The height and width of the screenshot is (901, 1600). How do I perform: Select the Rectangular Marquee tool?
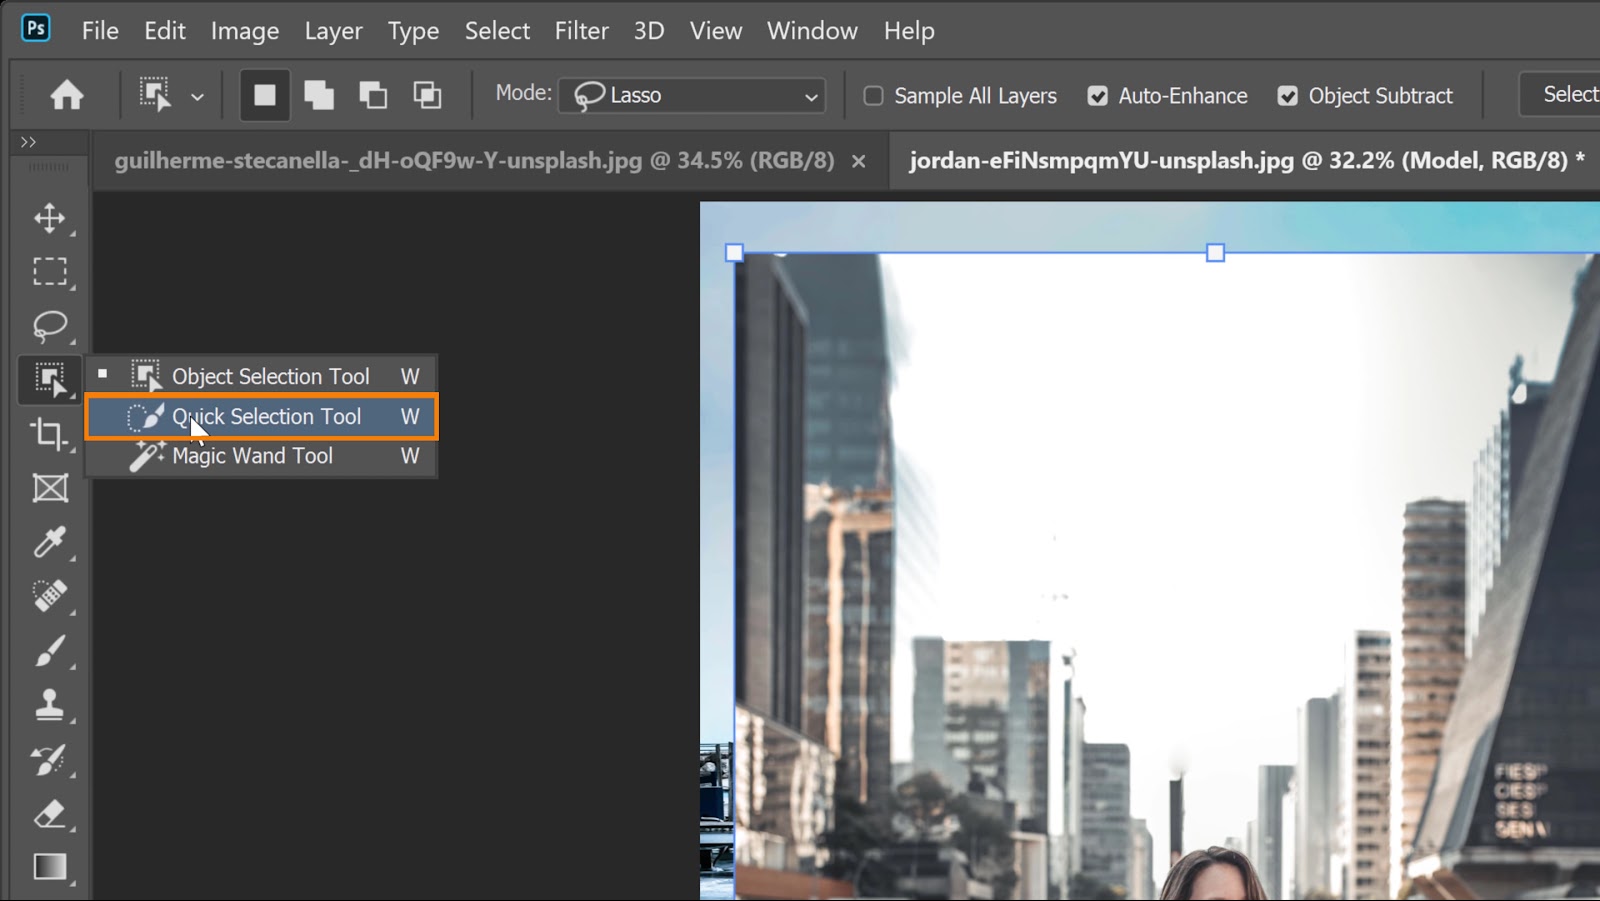pyautogui.click(x=50, y=272)
